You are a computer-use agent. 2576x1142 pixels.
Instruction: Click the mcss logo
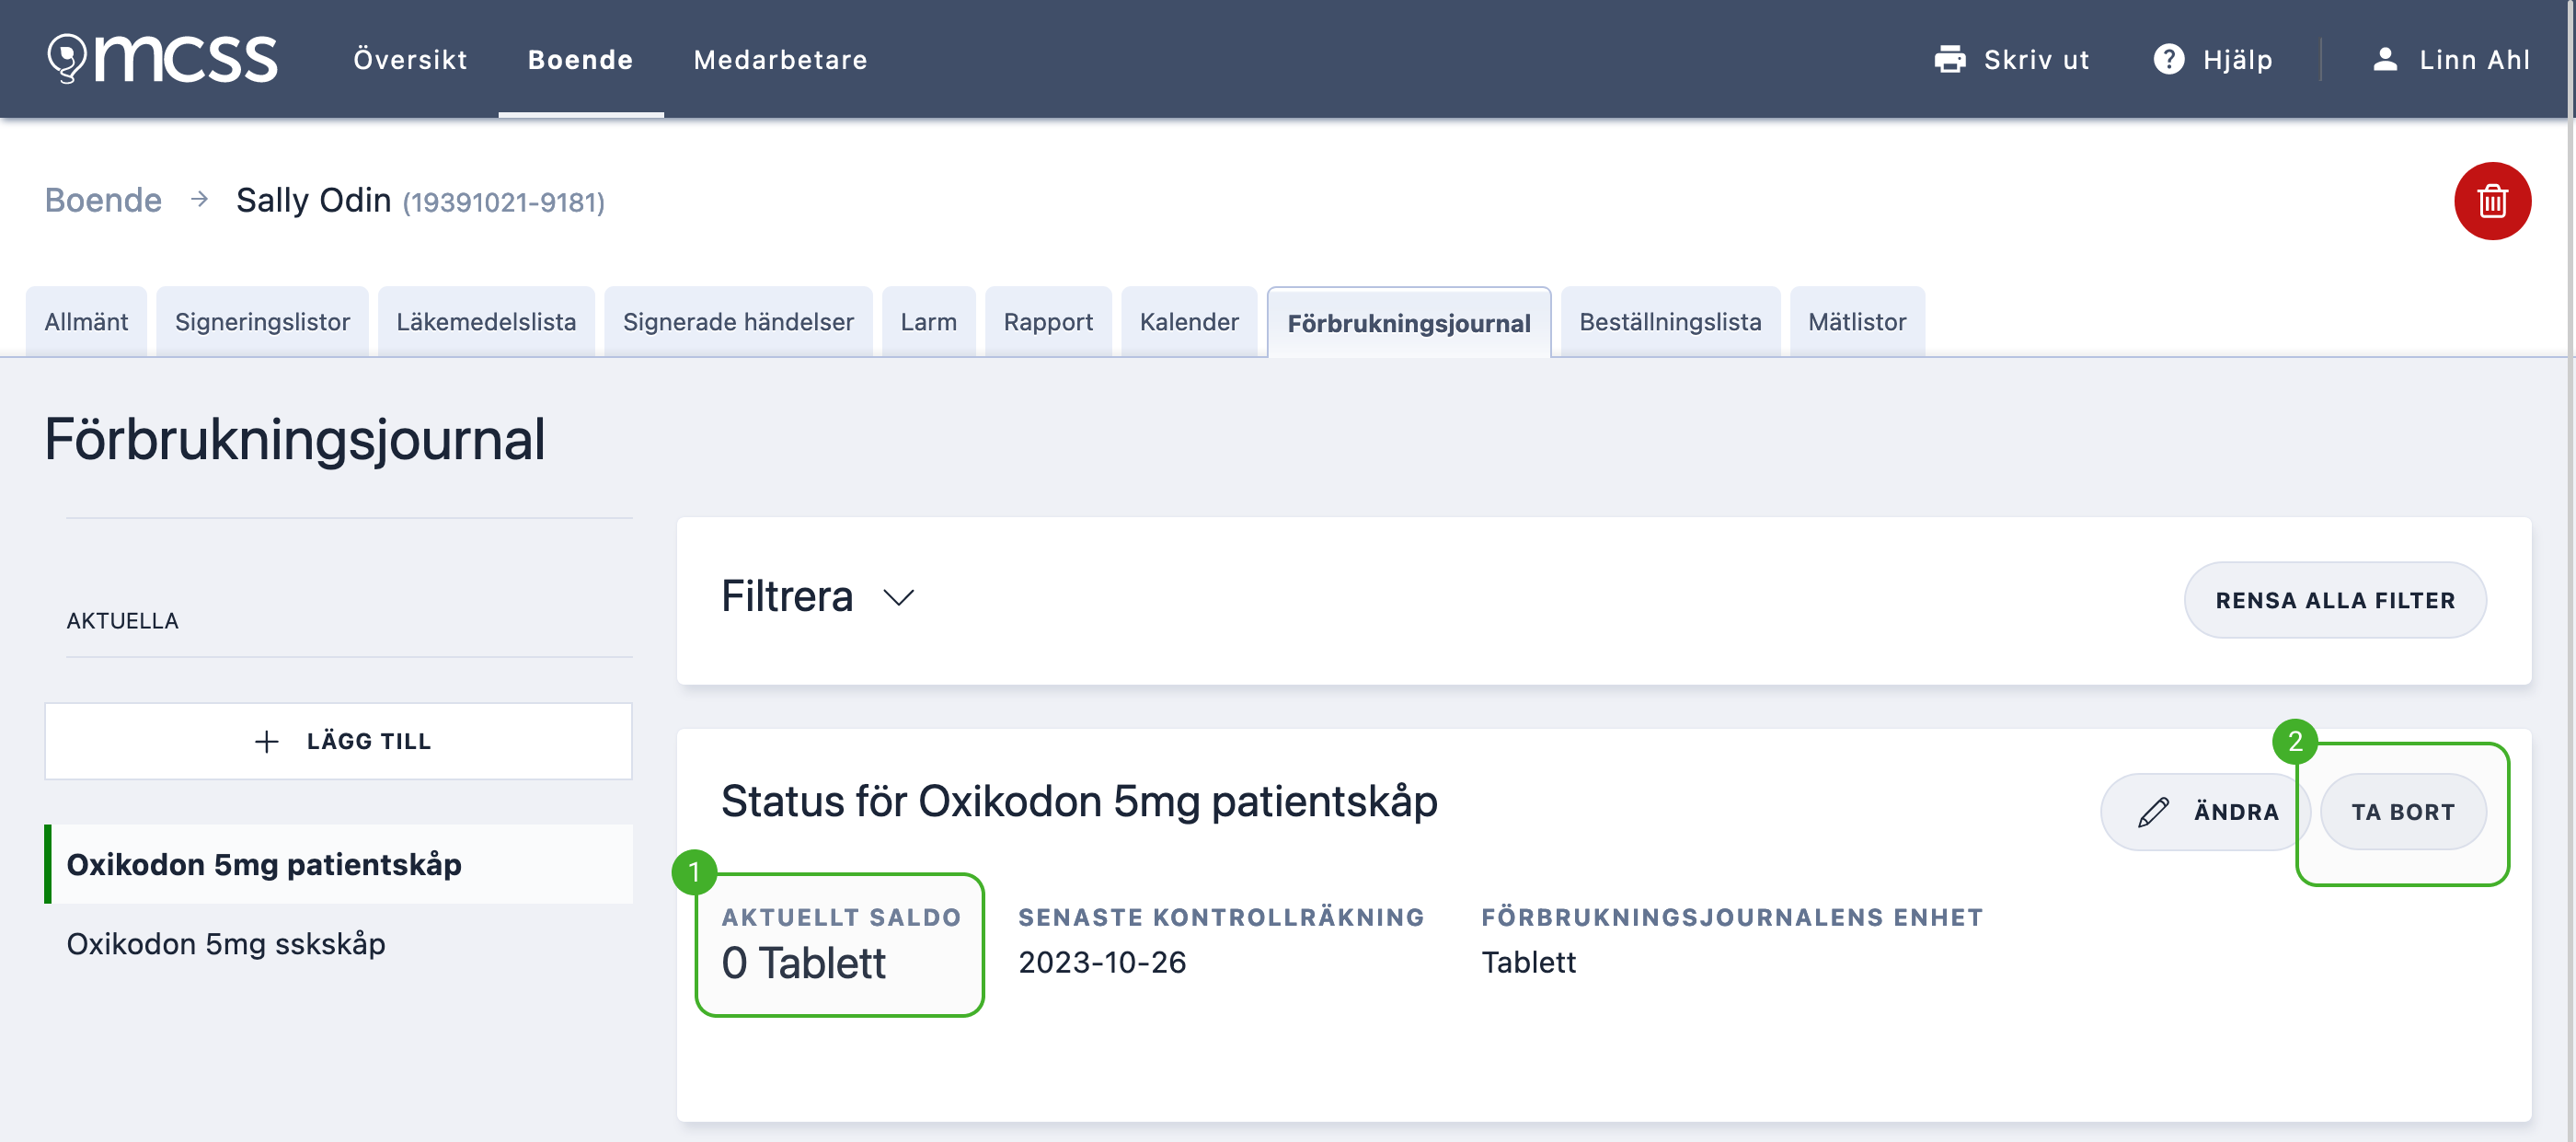pos(162,58)
